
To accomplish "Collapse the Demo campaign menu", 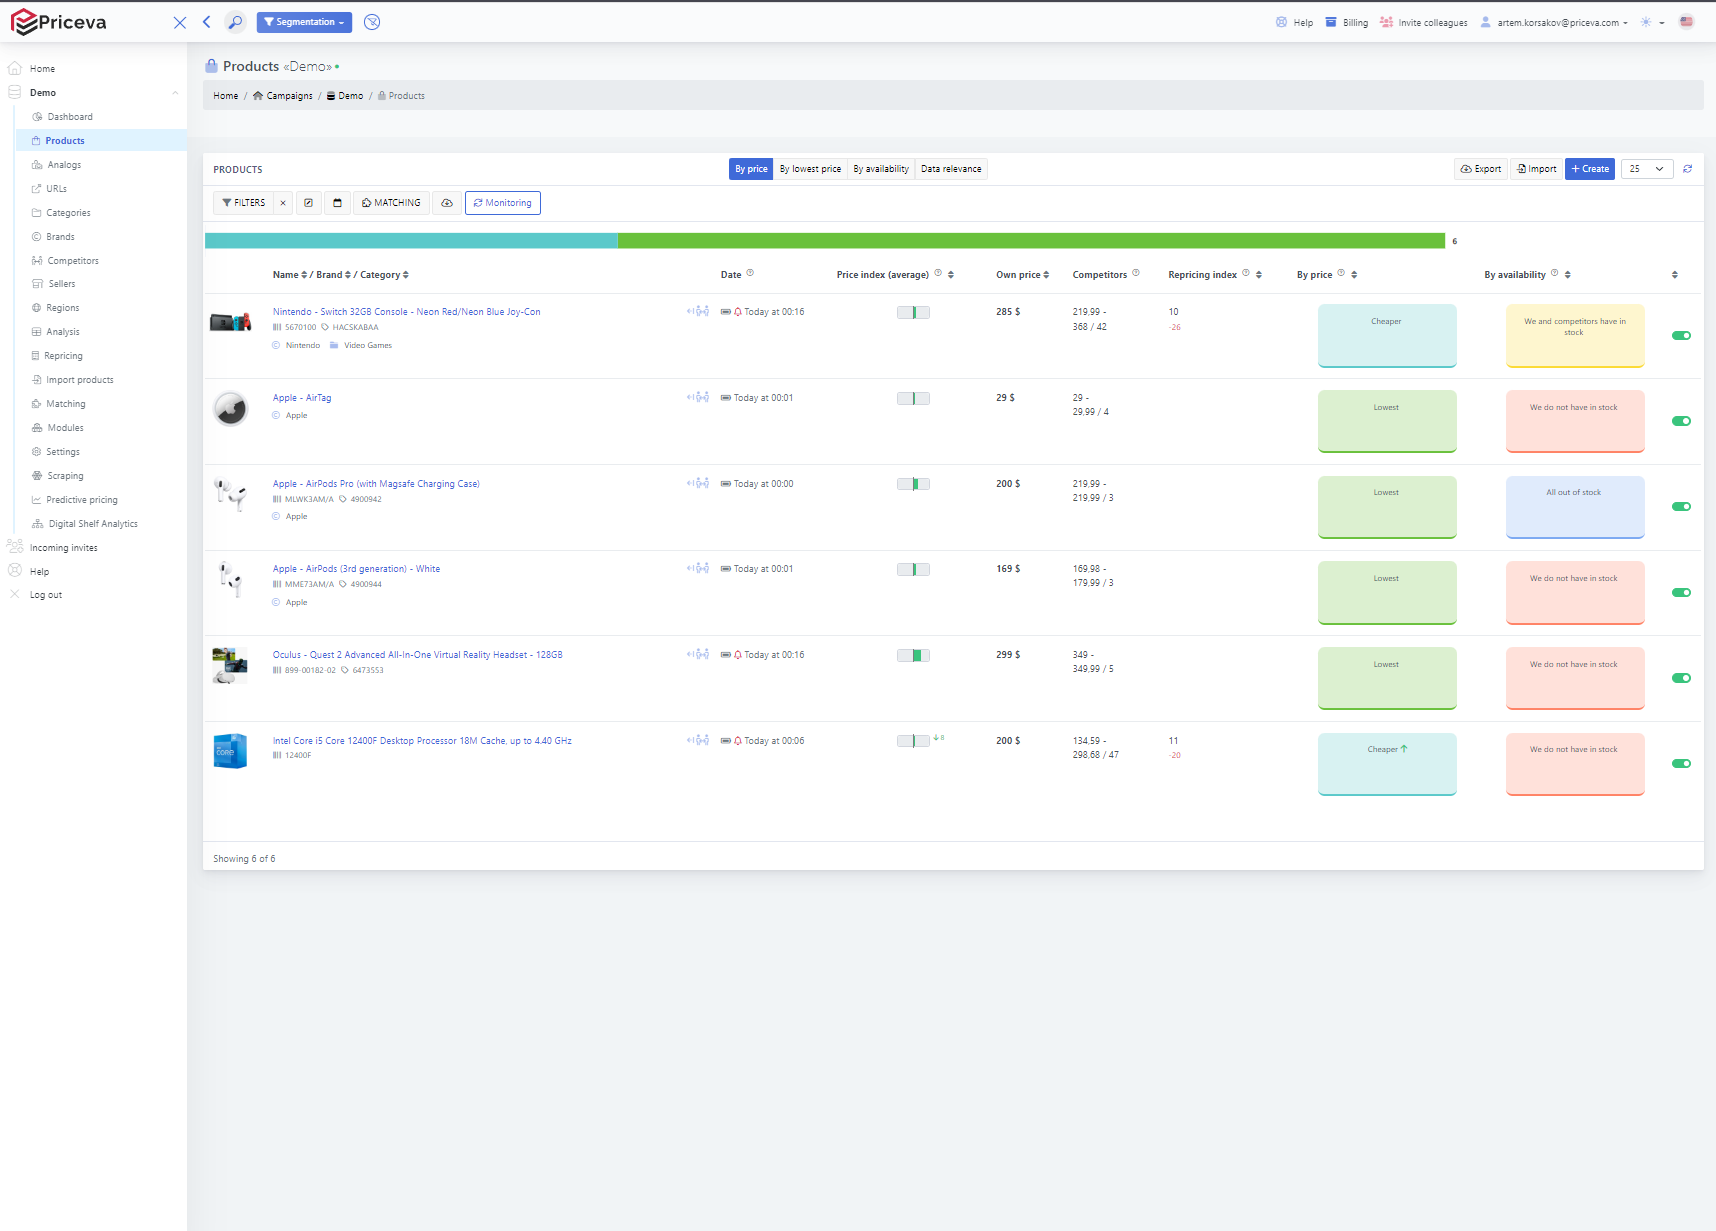I will (175, 93).
